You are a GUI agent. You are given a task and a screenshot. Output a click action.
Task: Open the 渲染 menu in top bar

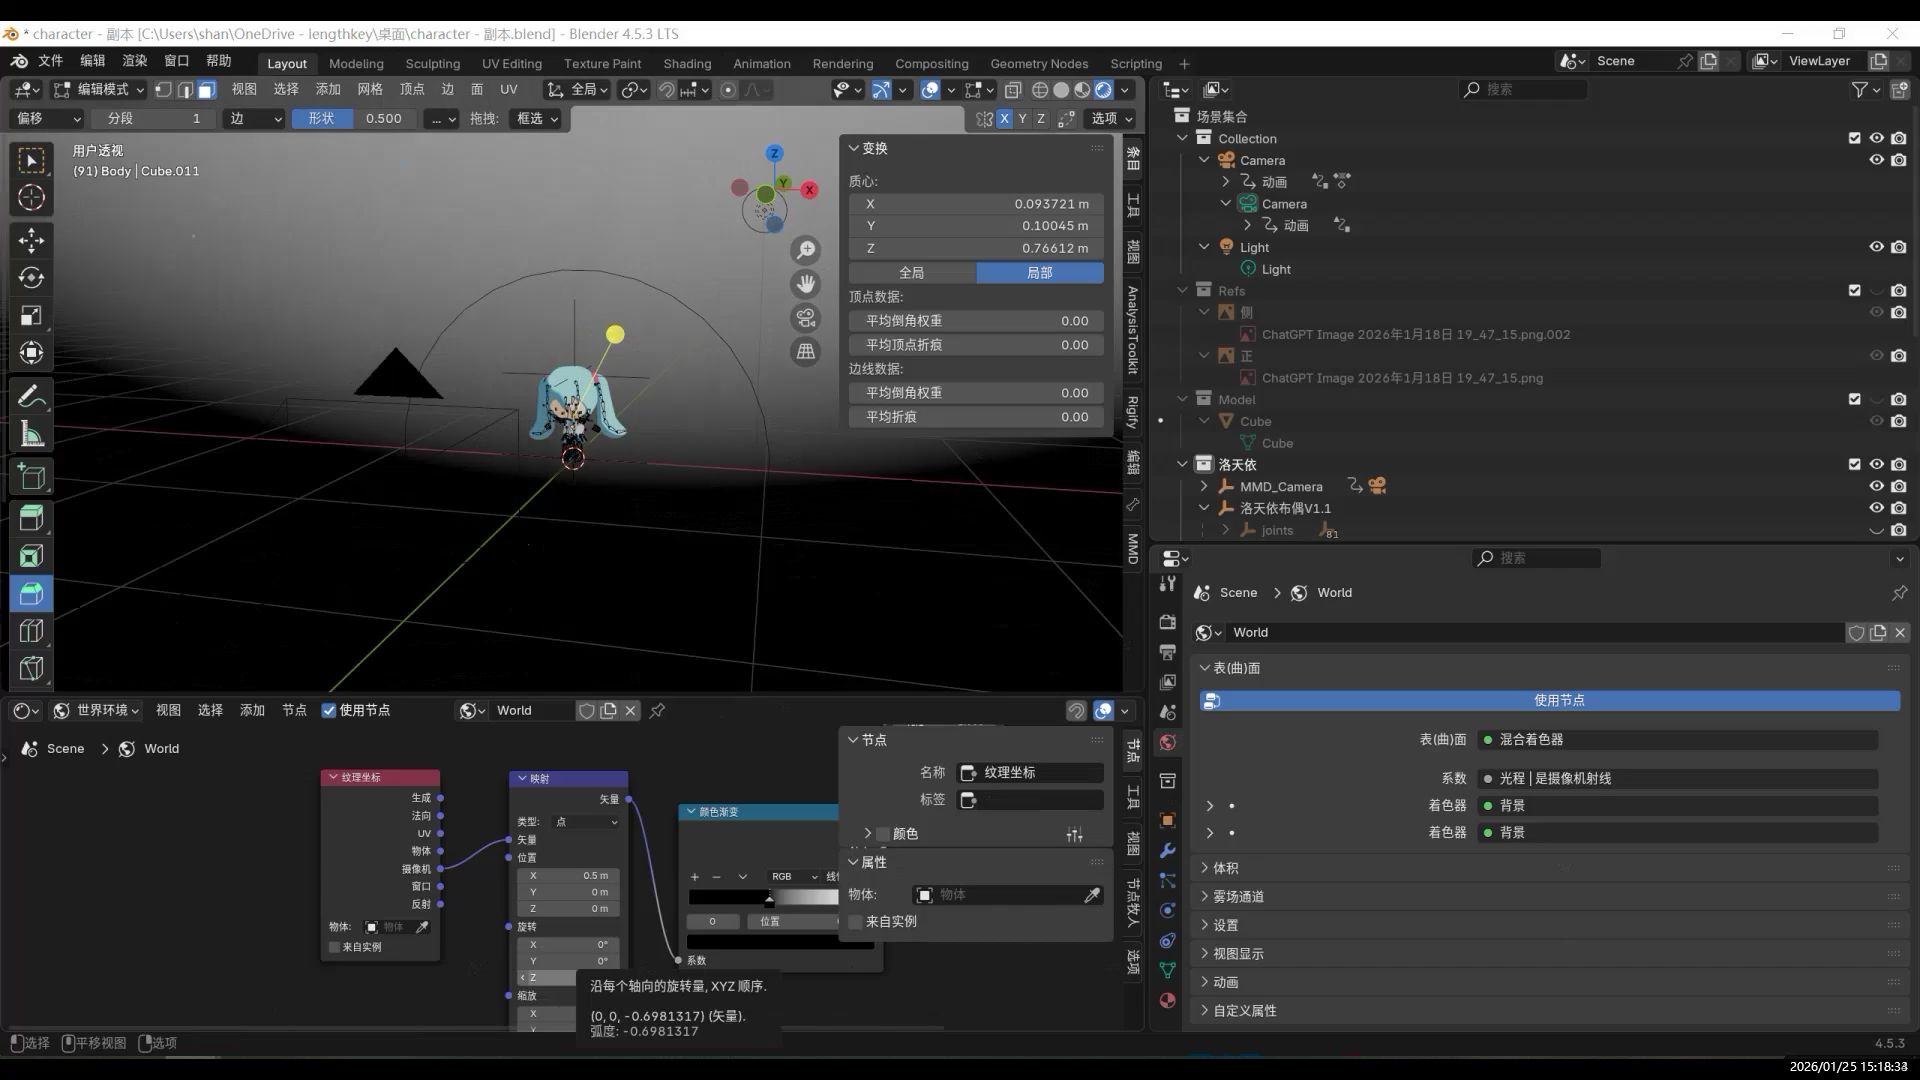(x=134, y=61)
